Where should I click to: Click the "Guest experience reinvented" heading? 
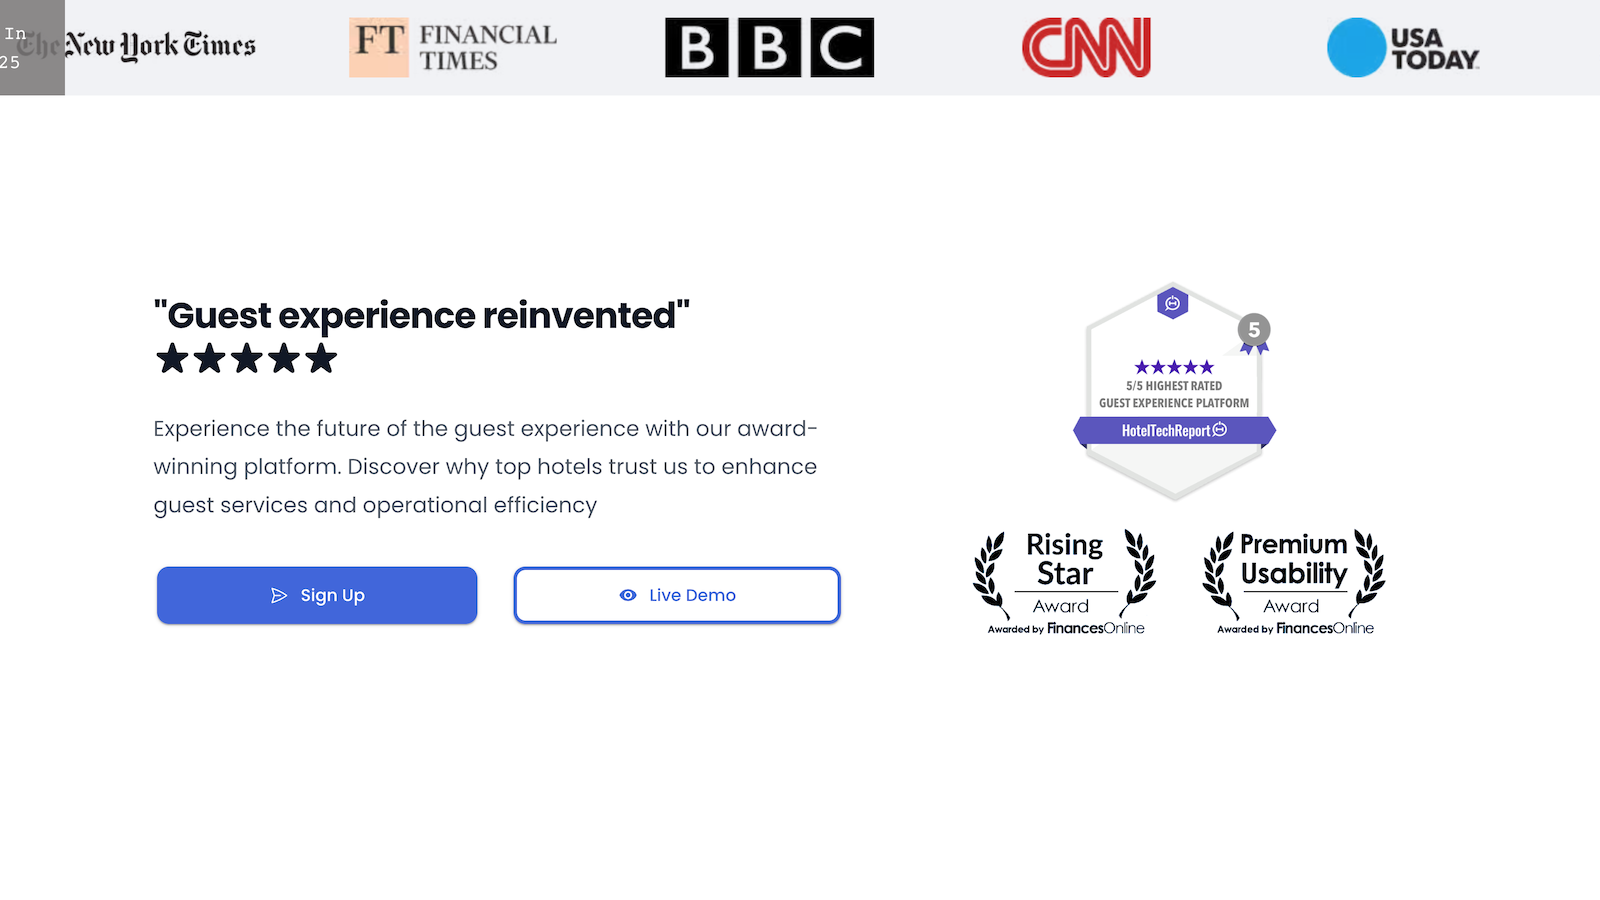coord(421,316)
